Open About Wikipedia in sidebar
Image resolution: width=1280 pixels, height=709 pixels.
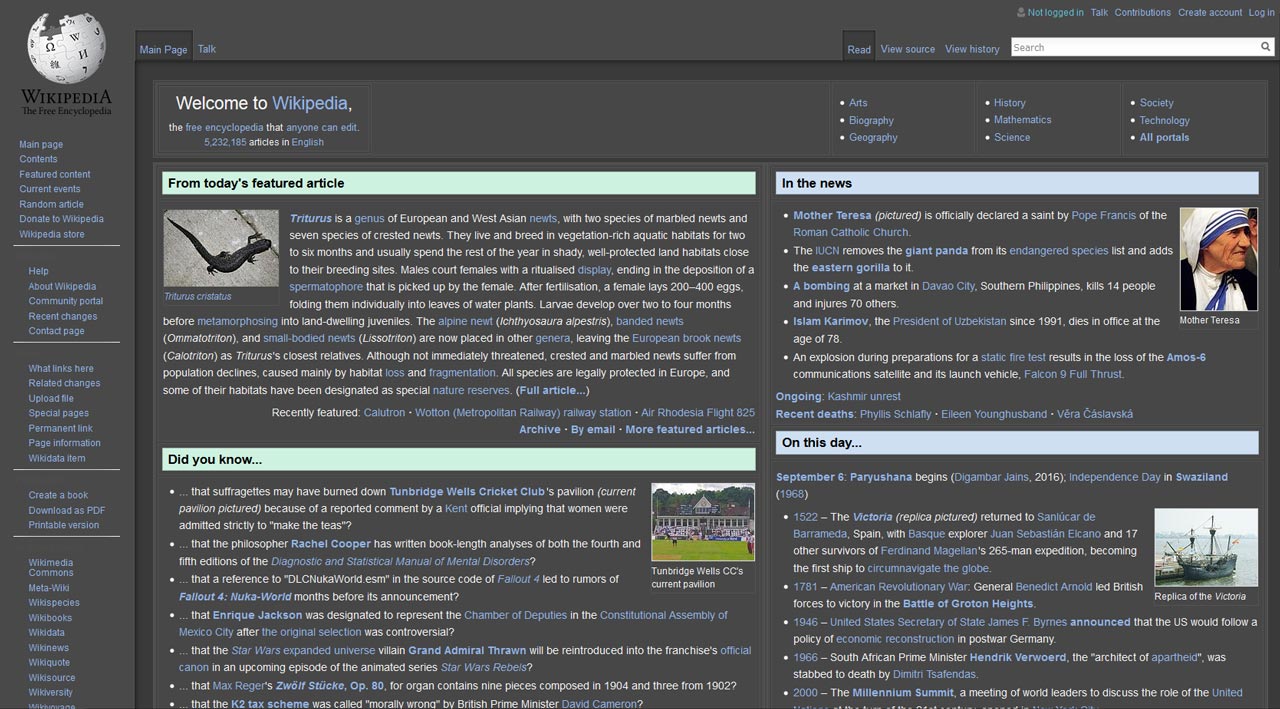pyautogui.click(x=62, y=286)
